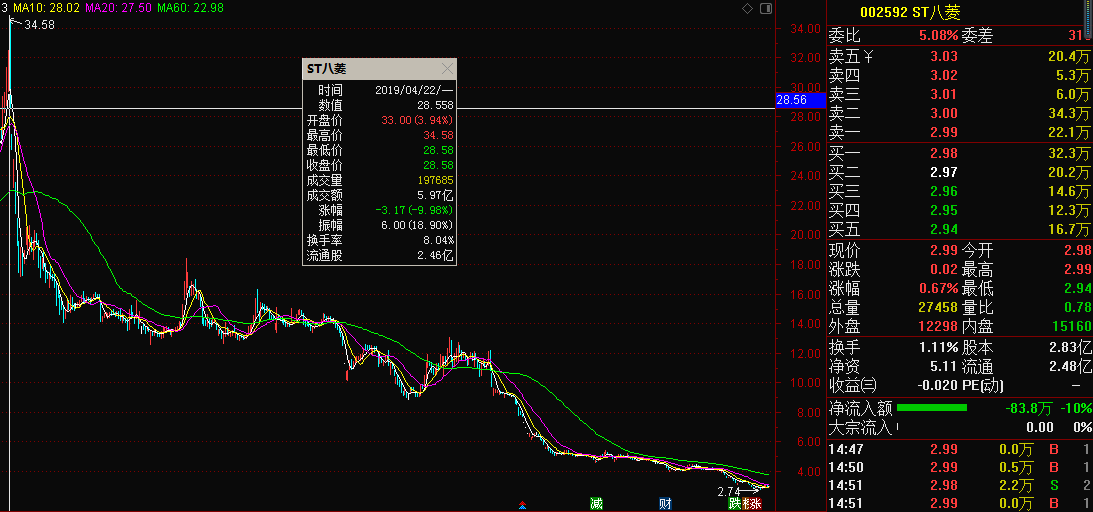
Task: Close the ST八菱 data popup
Action: [447, 69]
